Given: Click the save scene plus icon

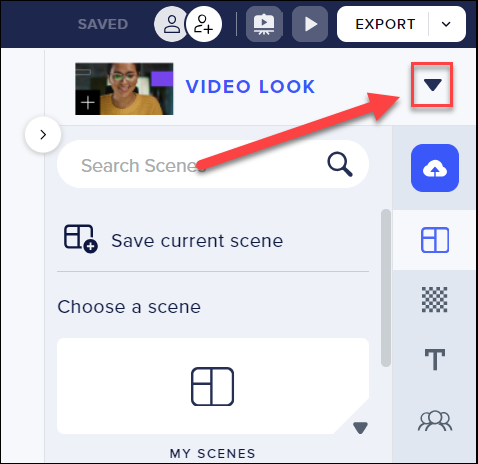Looking at the screenshot, I should pos(81,239).
